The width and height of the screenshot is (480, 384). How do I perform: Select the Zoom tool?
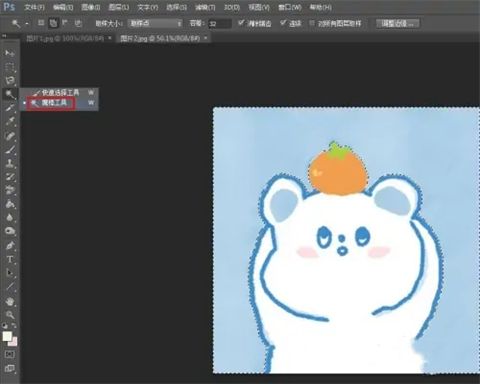pyautogui.click(x=10, y=315)
